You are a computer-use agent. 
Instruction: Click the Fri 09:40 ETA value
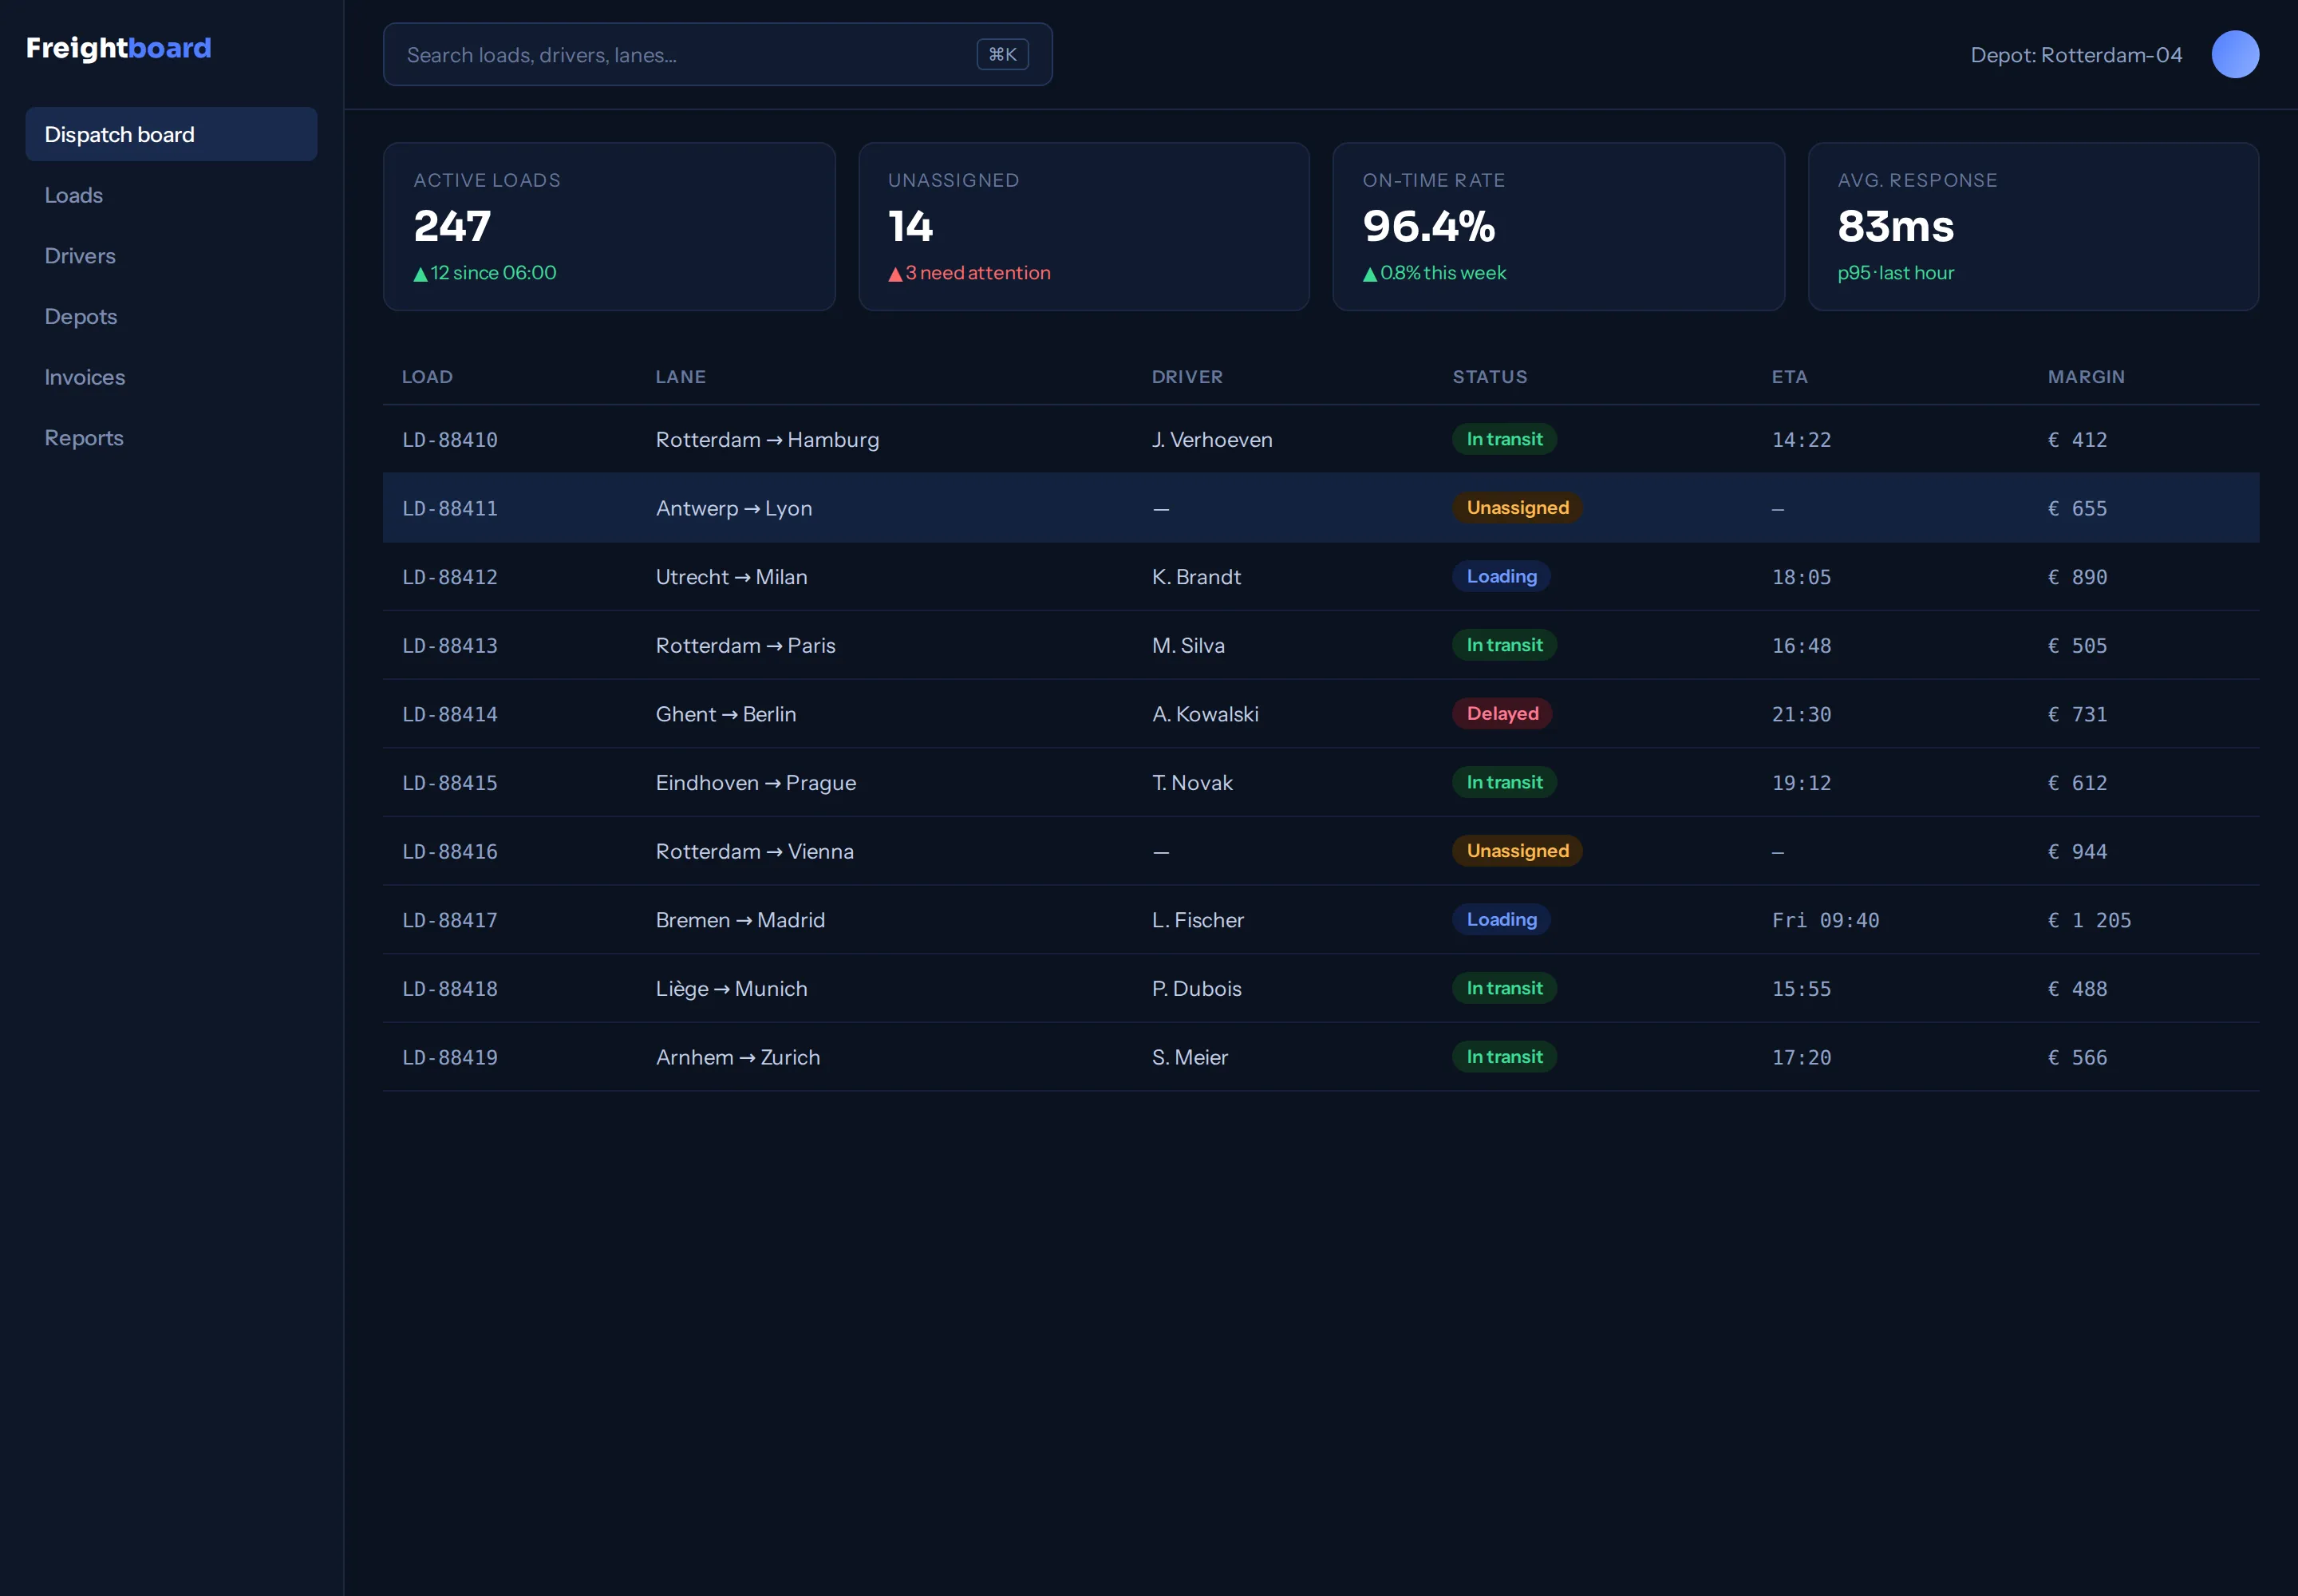(1825, 920)
